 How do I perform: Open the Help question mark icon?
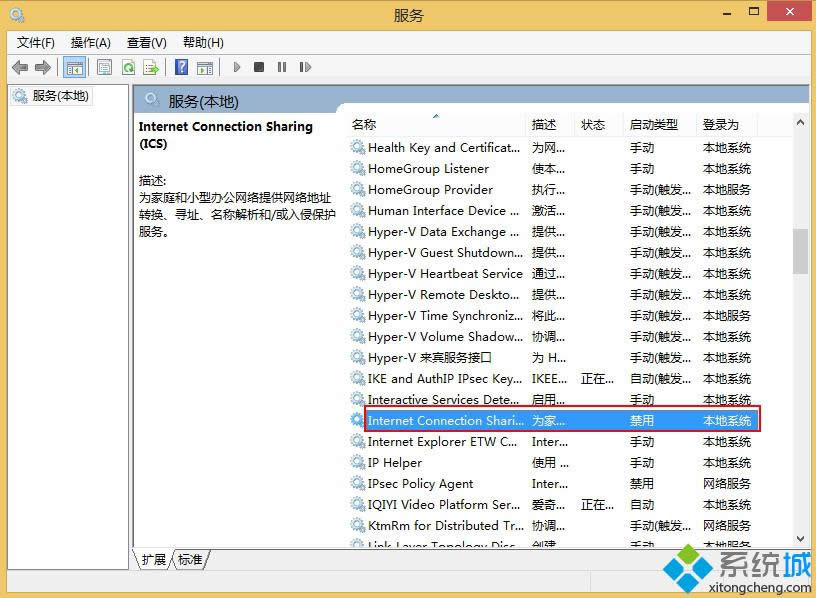tap(181, 67)
